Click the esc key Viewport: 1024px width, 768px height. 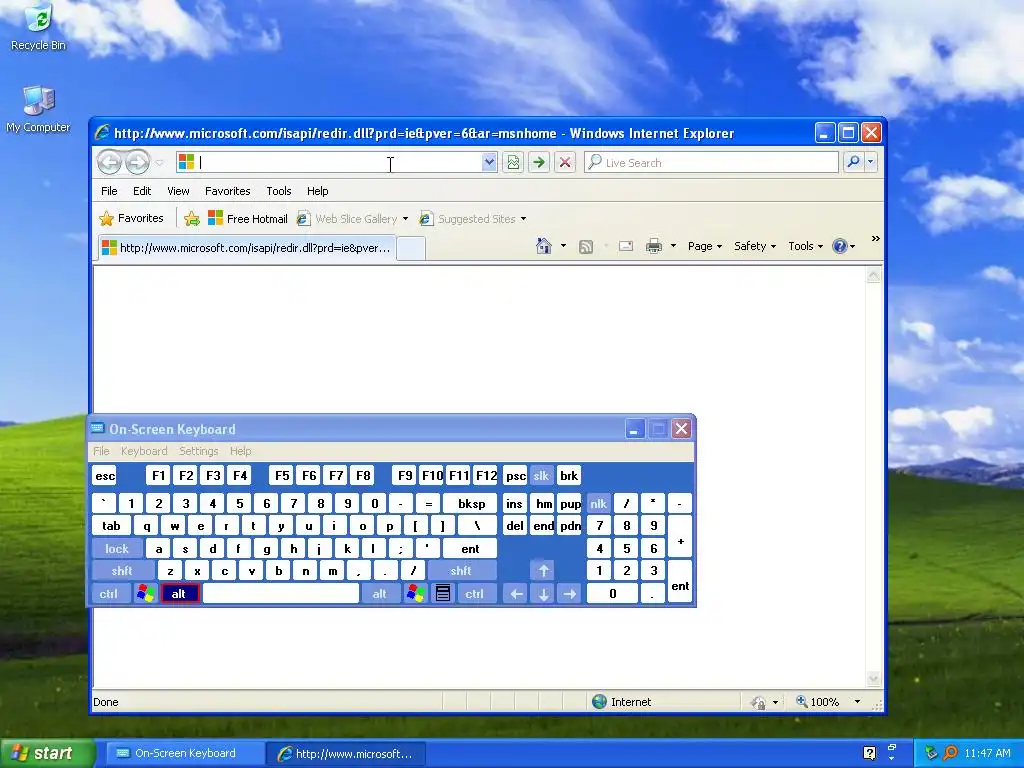pos(104,476)
